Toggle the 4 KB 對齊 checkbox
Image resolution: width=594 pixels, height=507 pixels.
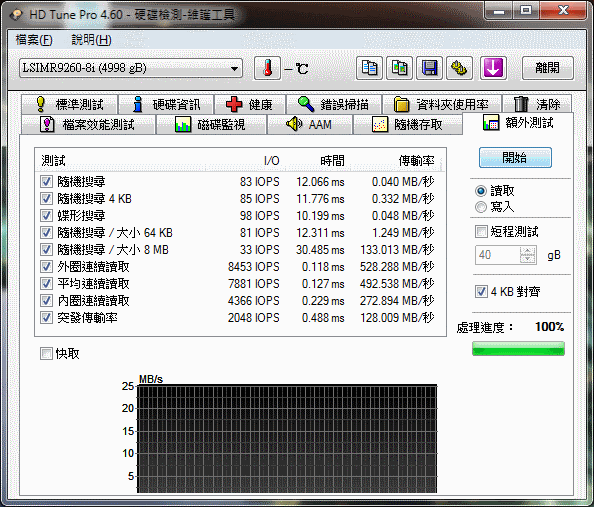pos(481,292)
